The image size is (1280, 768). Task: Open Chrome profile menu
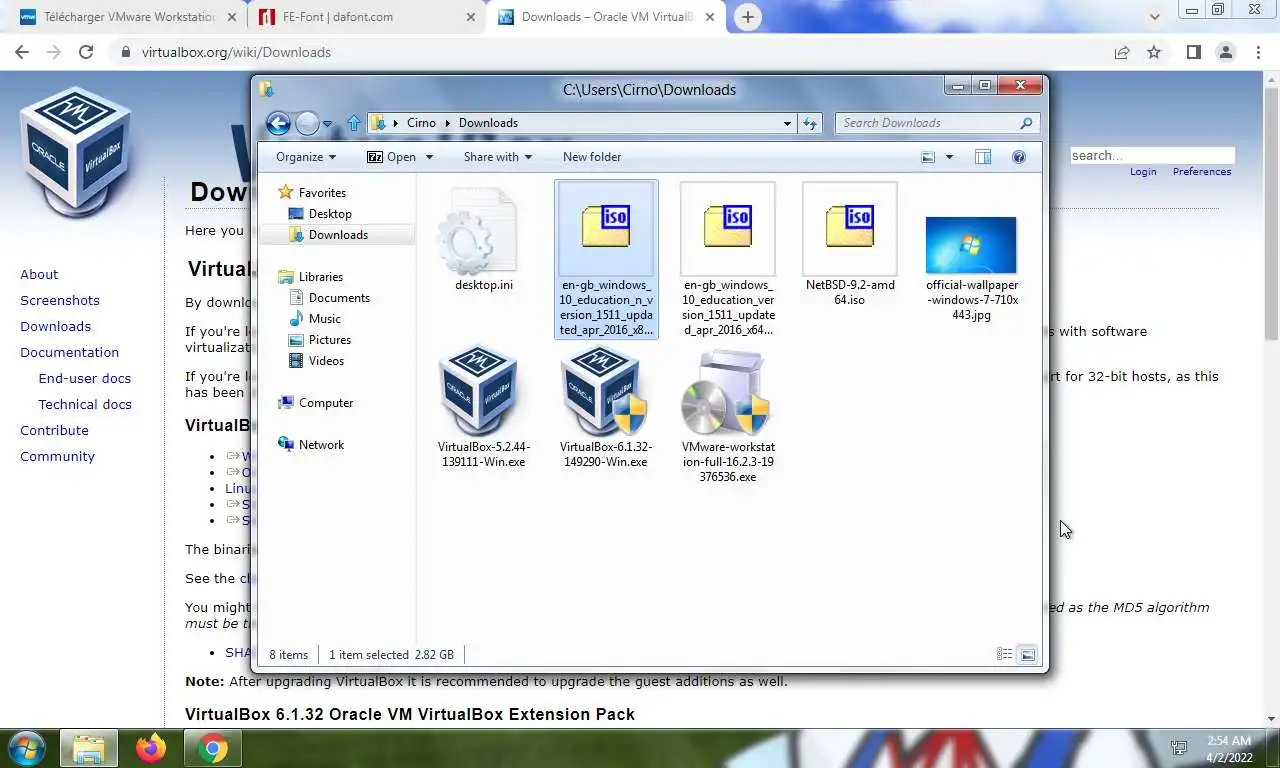1225,52
